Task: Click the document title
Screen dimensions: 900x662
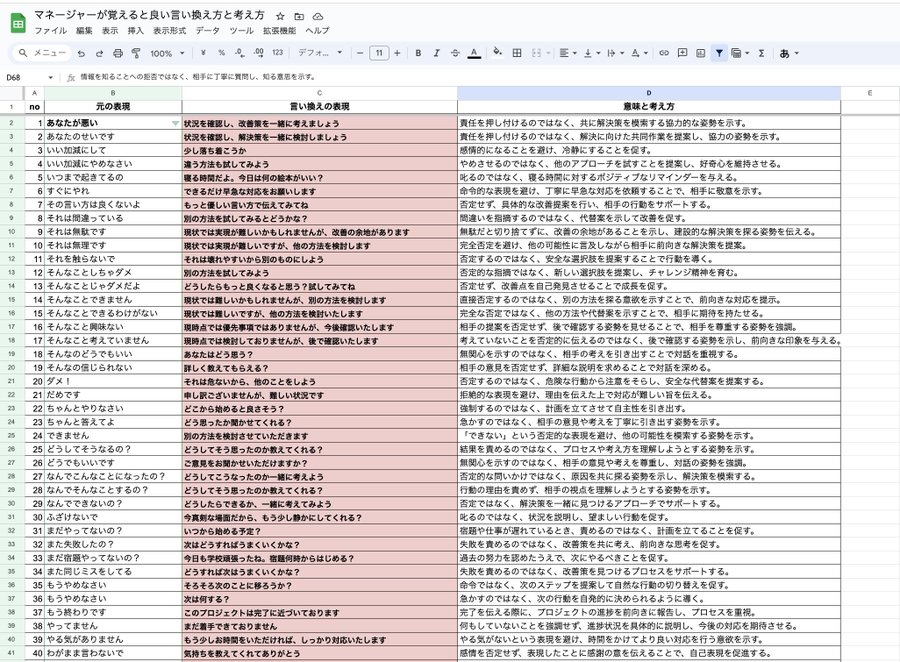Action: [x=149, y=15]
